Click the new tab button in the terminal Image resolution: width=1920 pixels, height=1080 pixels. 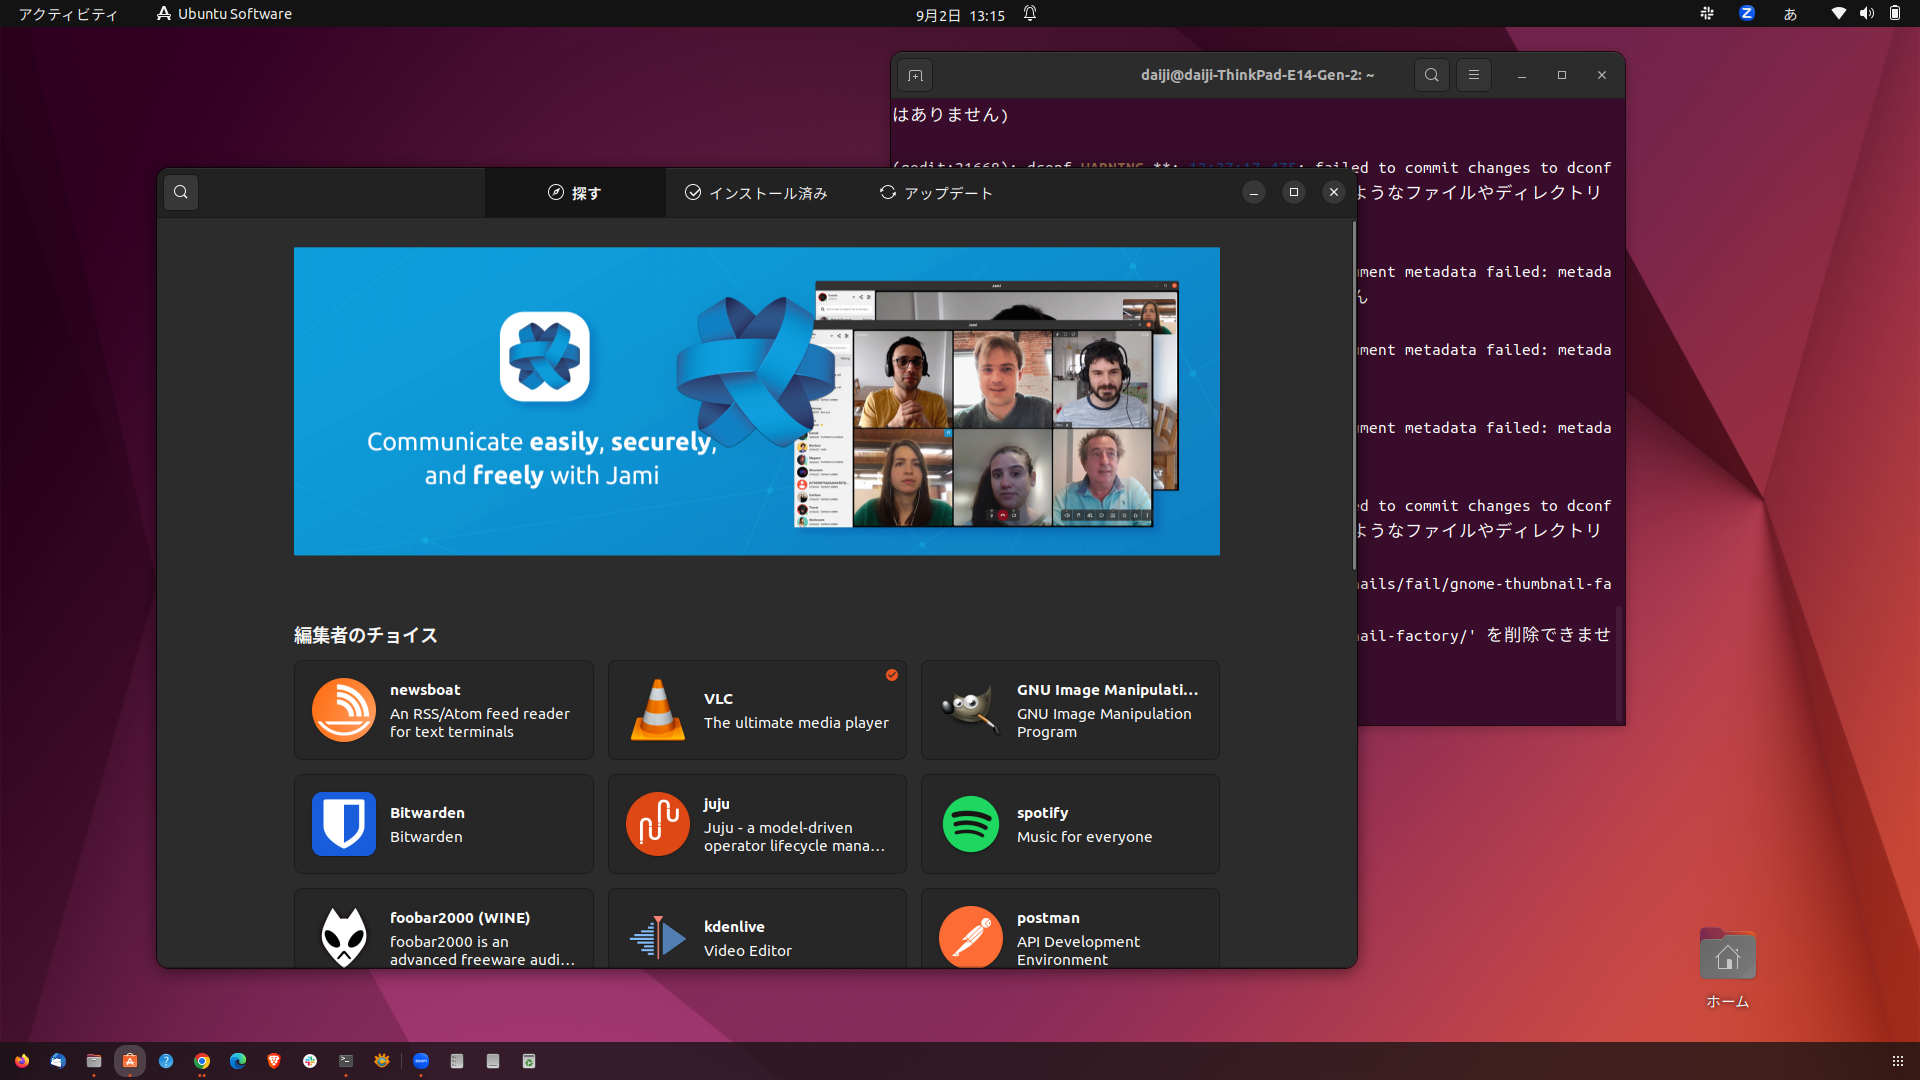click(915, 75)
